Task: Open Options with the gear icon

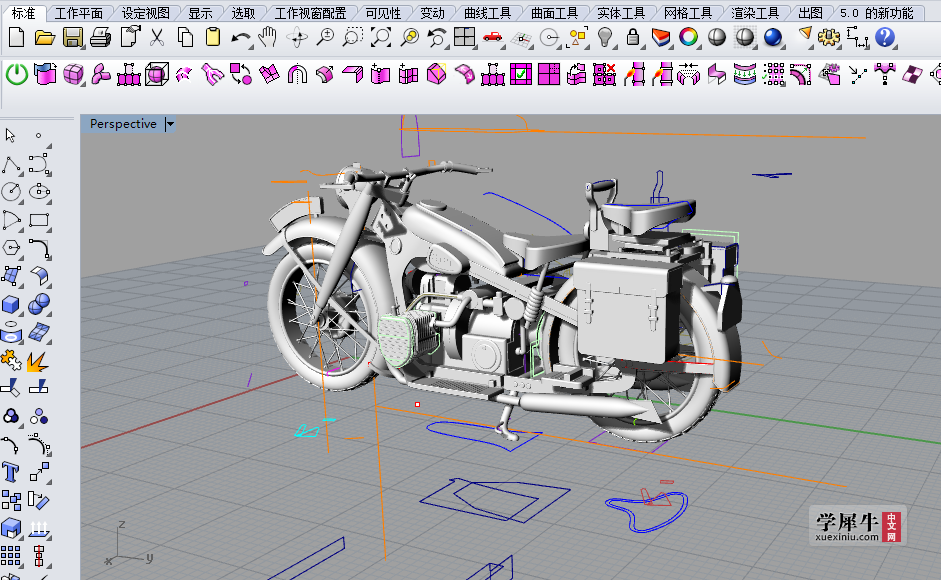Action: point(829,38)
